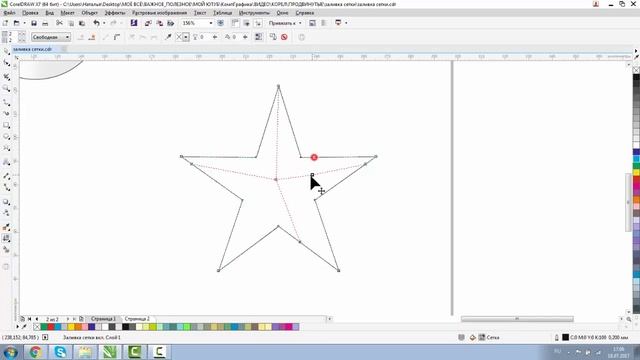
Task: Click the Import icon in the toolbar
Action: [x=148, y=23]
